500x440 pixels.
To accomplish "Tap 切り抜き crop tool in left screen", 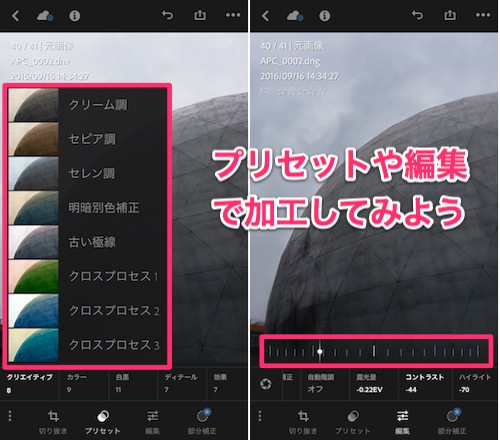I will pyautogui.click(x=53, y=422).
